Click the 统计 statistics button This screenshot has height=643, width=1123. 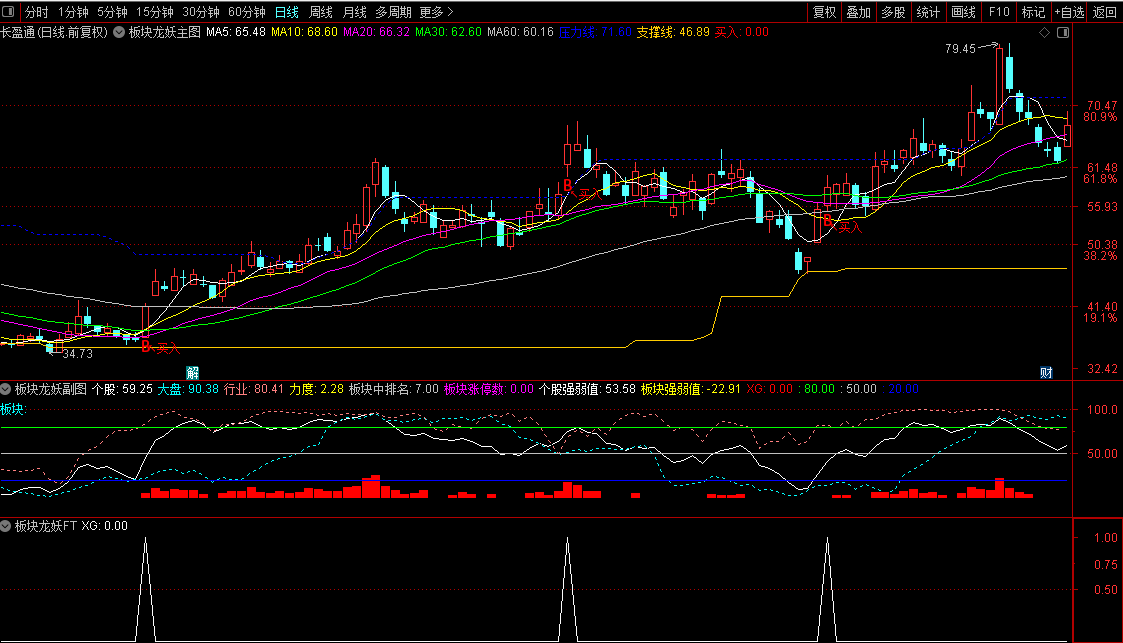[928, 12]
